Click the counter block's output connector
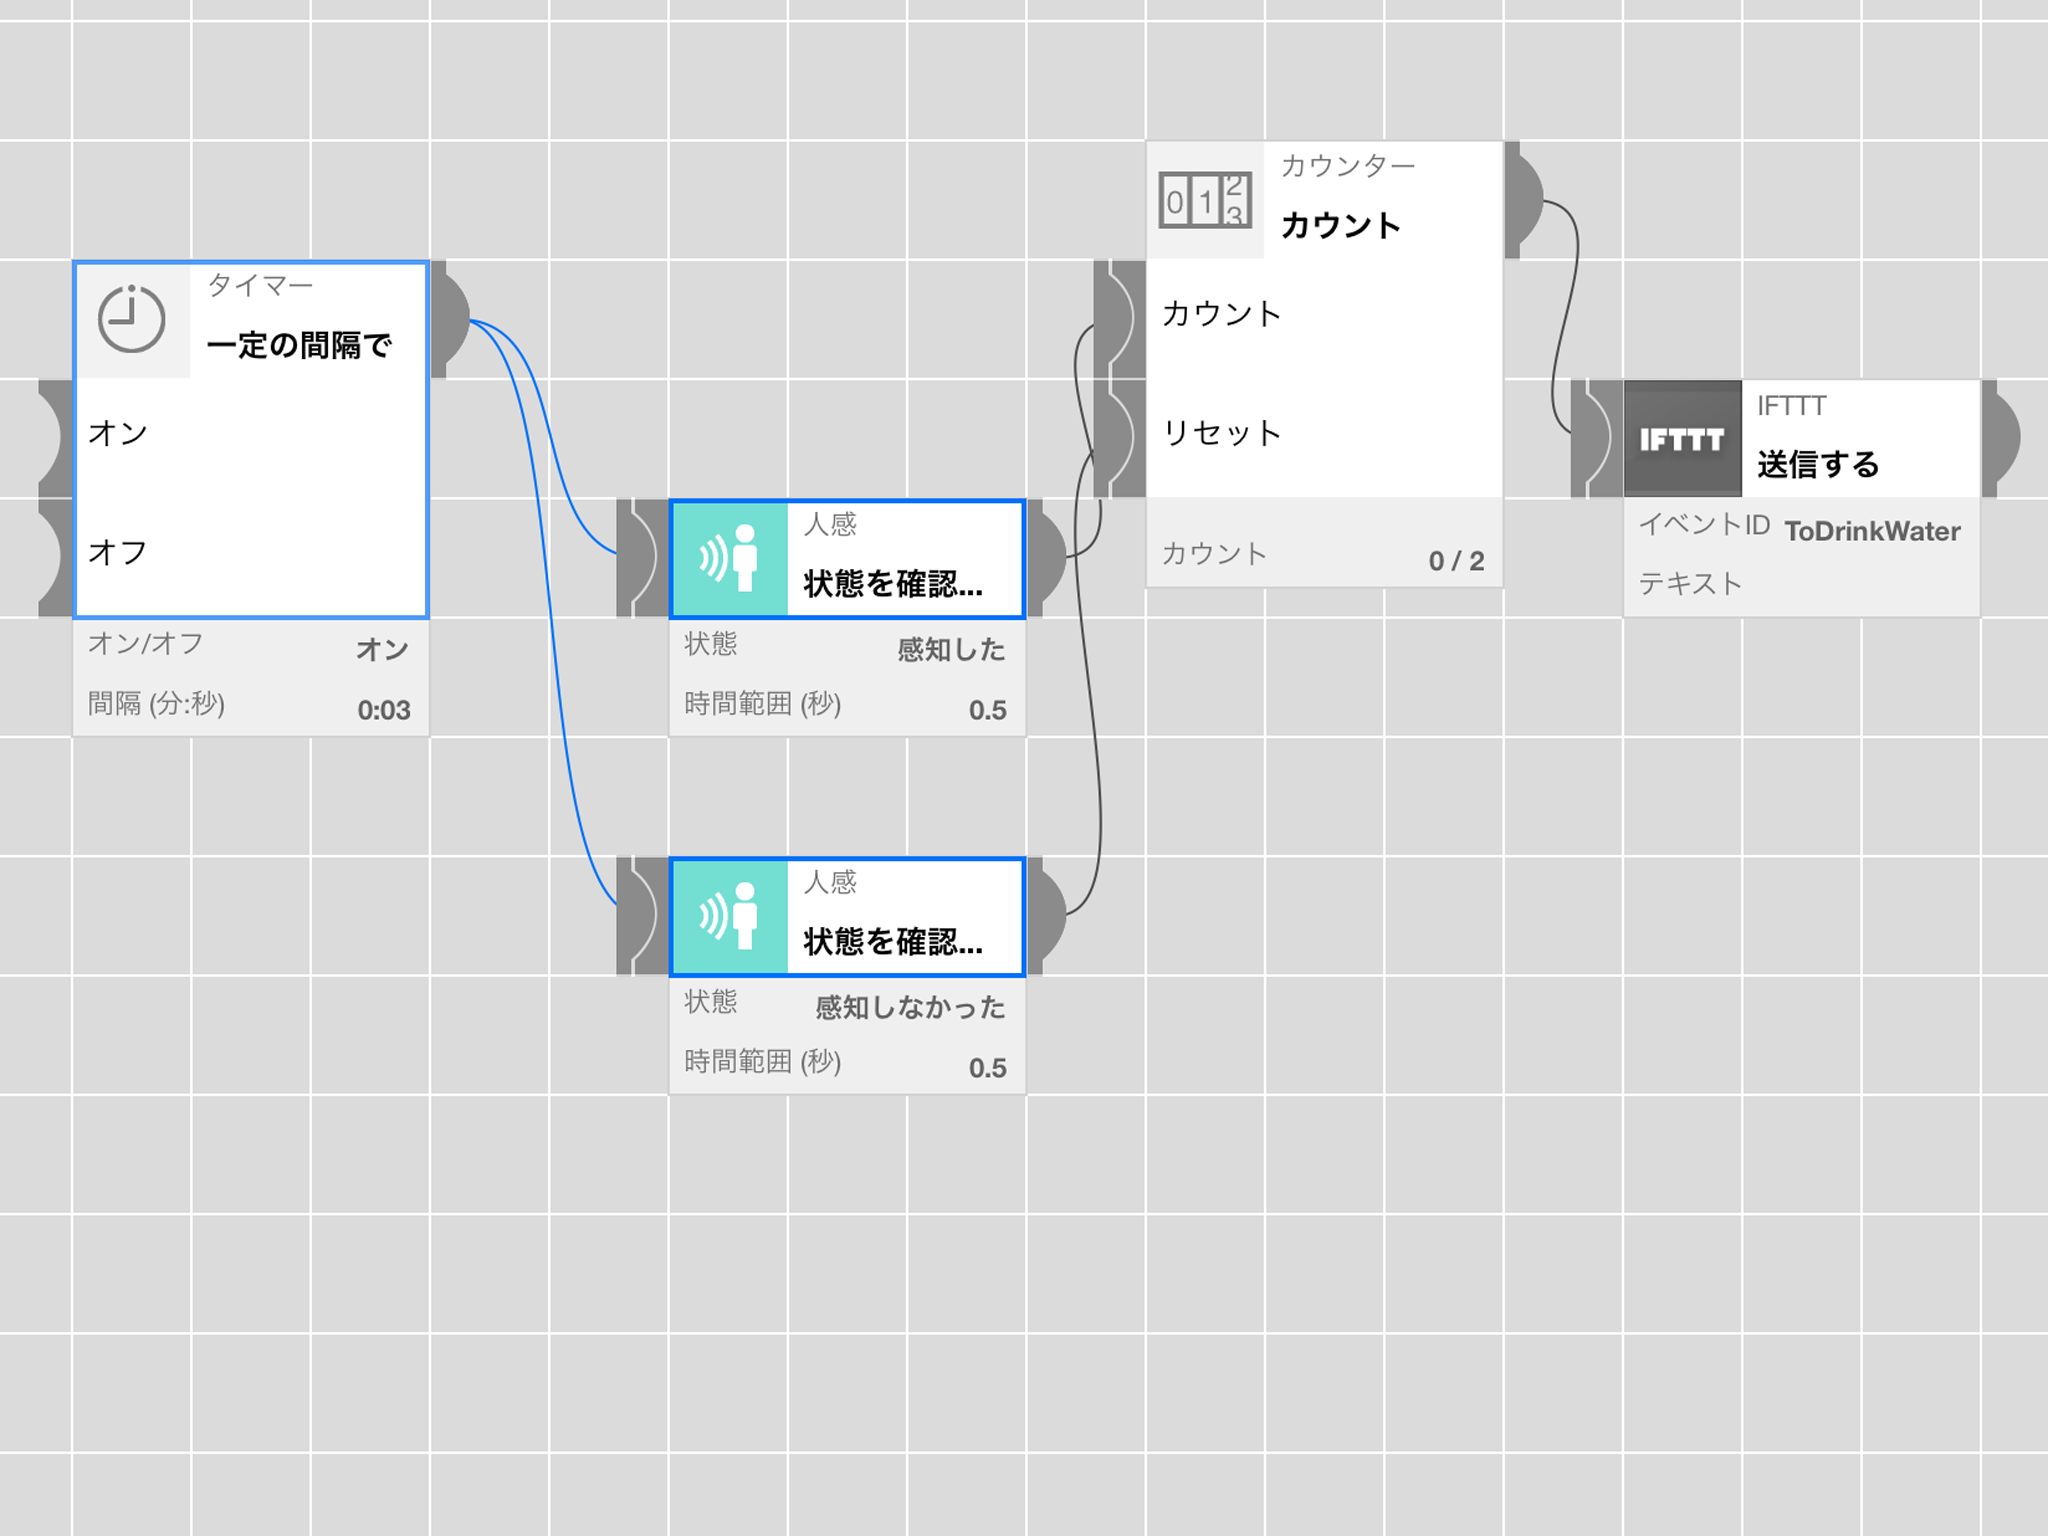The height and width of the screenshot is (1536, 2048). point(1524,200)
